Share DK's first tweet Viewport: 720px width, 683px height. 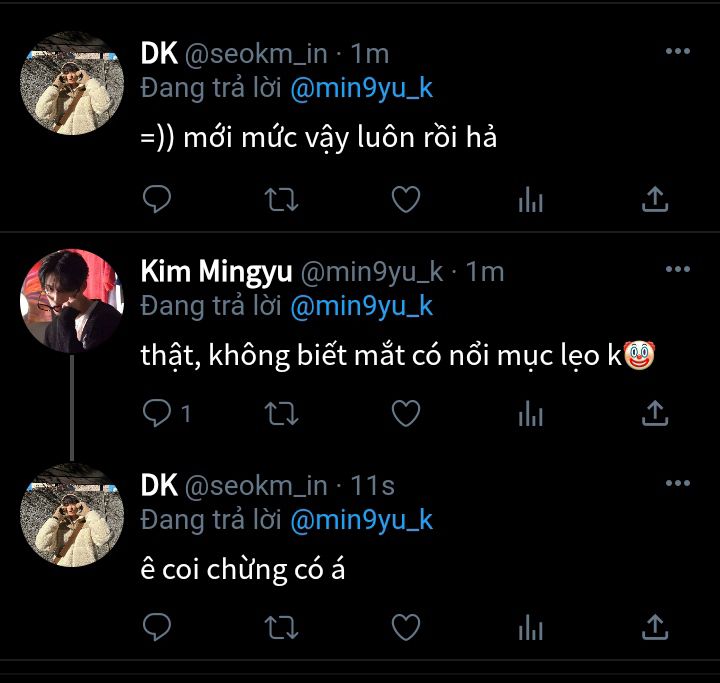[x=655, y=199]
